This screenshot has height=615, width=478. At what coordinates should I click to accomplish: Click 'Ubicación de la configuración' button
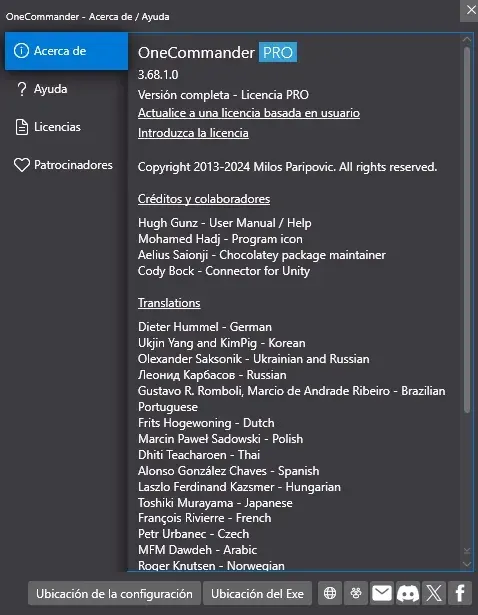(114, 593)
